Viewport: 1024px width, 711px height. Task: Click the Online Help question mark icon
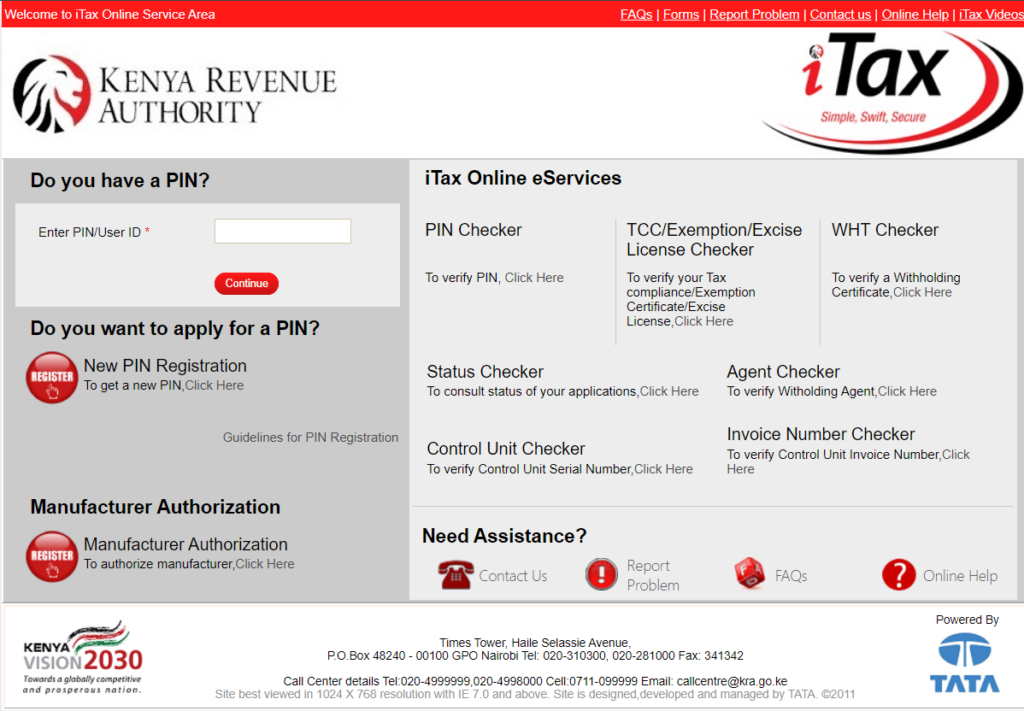[x=898, y=574]
